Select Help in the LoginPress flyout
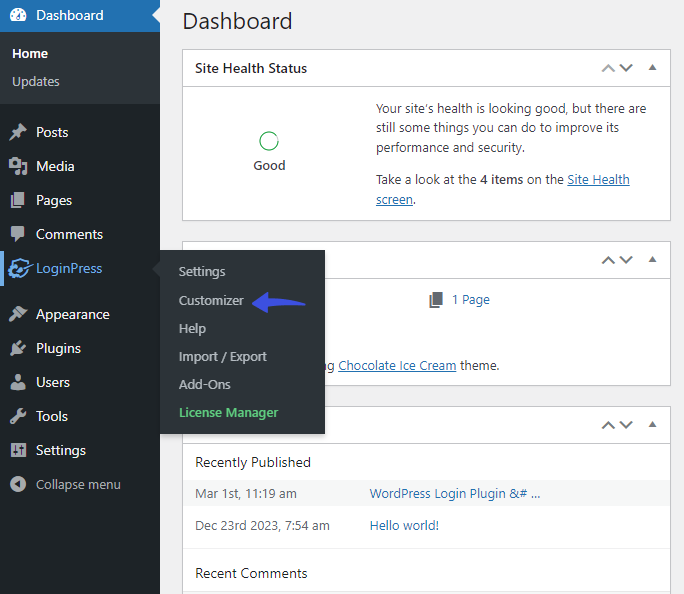 (192, 328)
